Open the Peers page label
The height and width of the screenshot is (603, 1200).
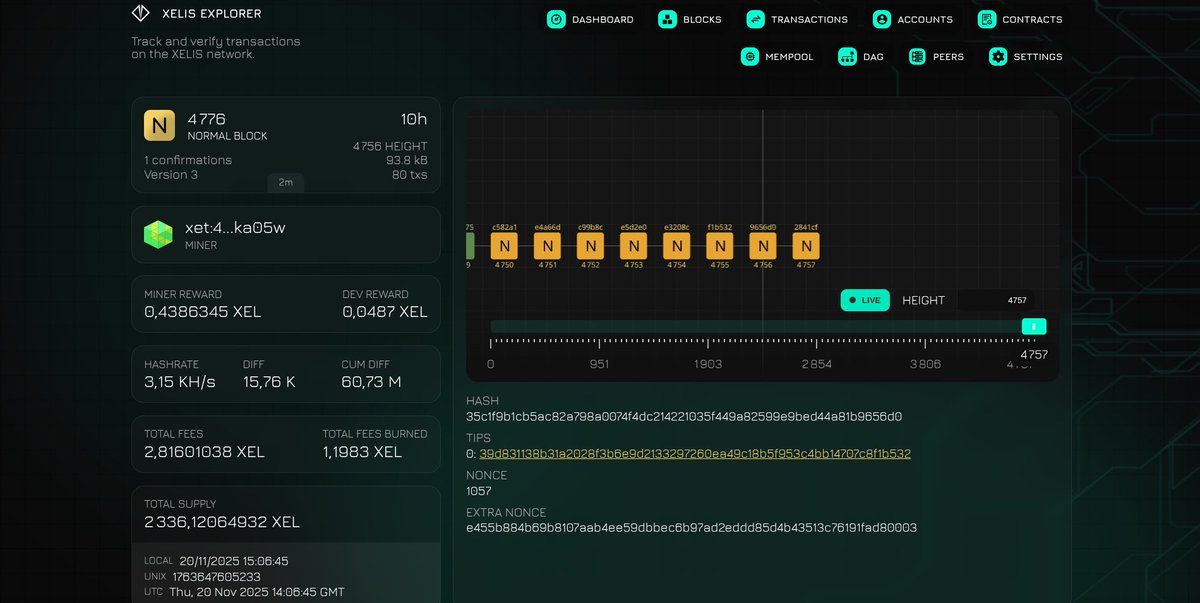point(948,57)
